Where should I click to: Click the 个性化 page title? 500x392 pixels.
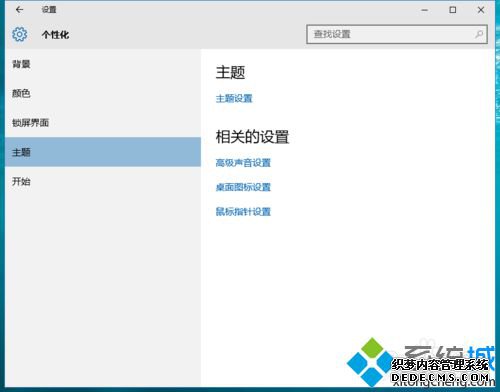point(55,35)
